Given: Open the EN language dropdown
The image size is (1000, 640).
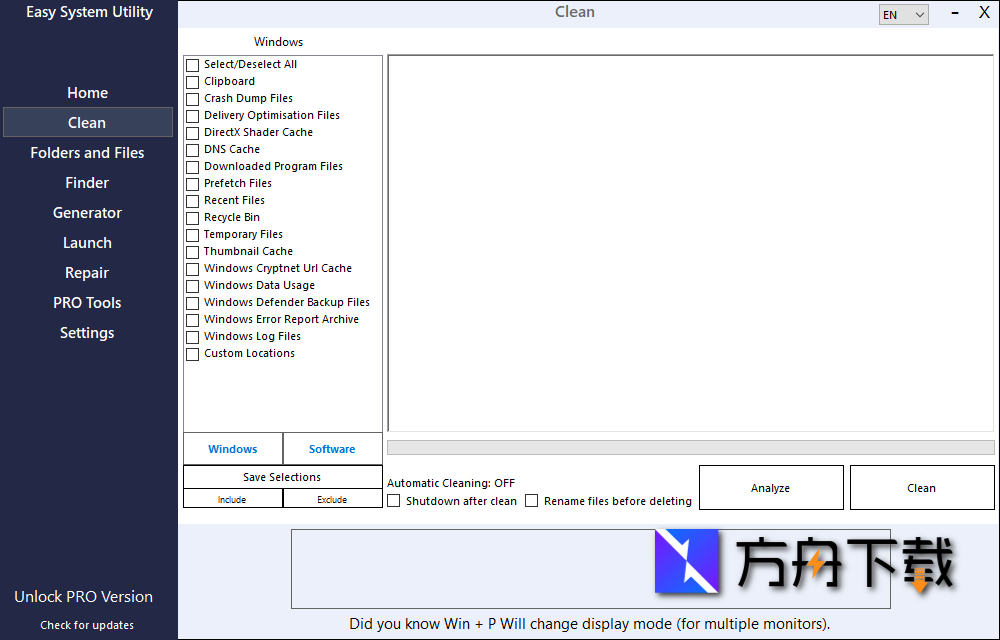Looking at the screenshot, I should pos(901,14).
